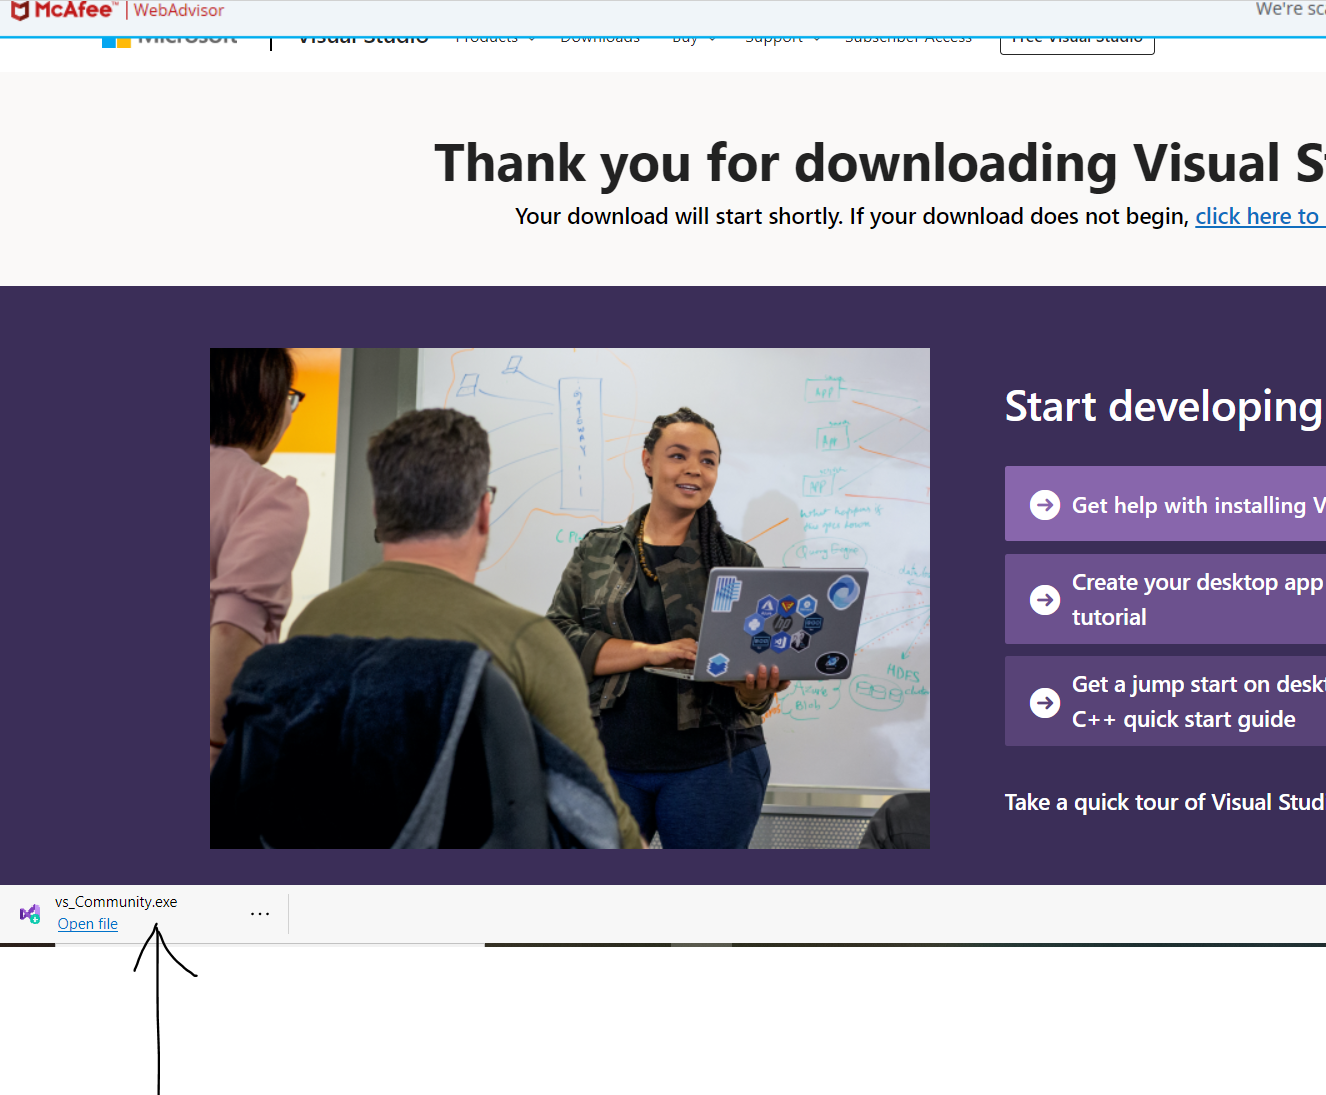Click the vs_Community.exe file name
Viewport: 1326px width, 1095px height.
pos(116,902)
